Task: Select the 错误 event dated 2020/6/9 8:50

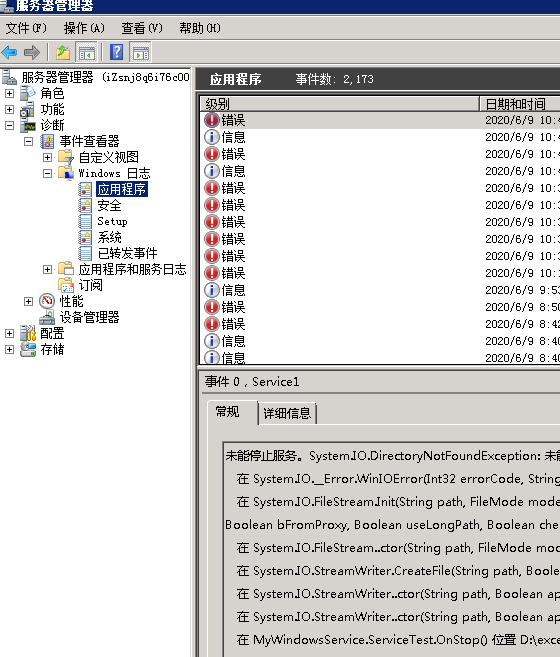Action: click(380, 307)
